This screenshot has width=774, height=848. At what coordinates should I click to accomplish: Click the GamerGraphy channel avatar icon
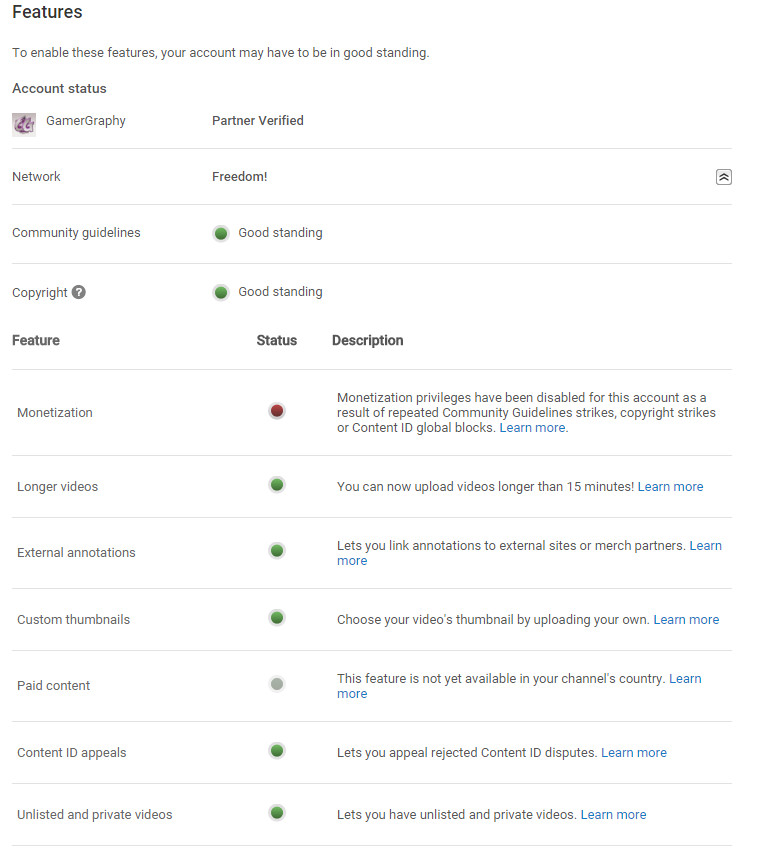pyautogui.click(x=24, y=123)
